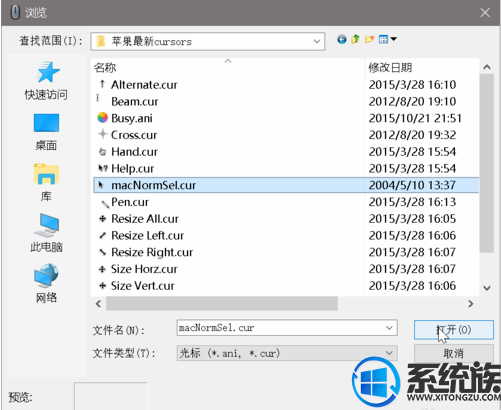The height and width of the screenshot is (410, 501).
Task: Expand the look-in folder dropdown
Action: click(316, 42)
